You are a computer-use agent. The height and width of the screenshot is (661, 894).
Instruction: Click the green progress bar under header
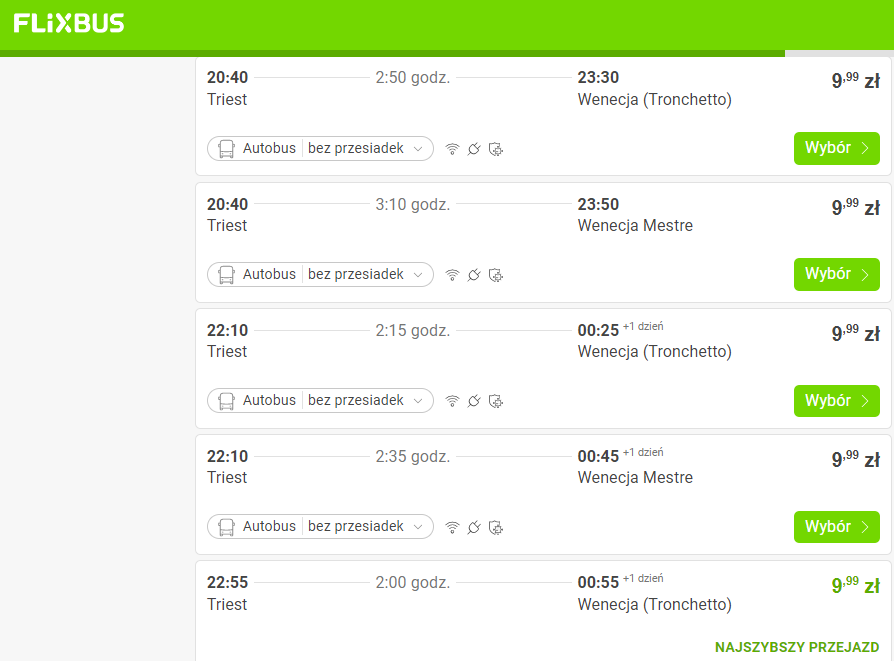point(392,53)
